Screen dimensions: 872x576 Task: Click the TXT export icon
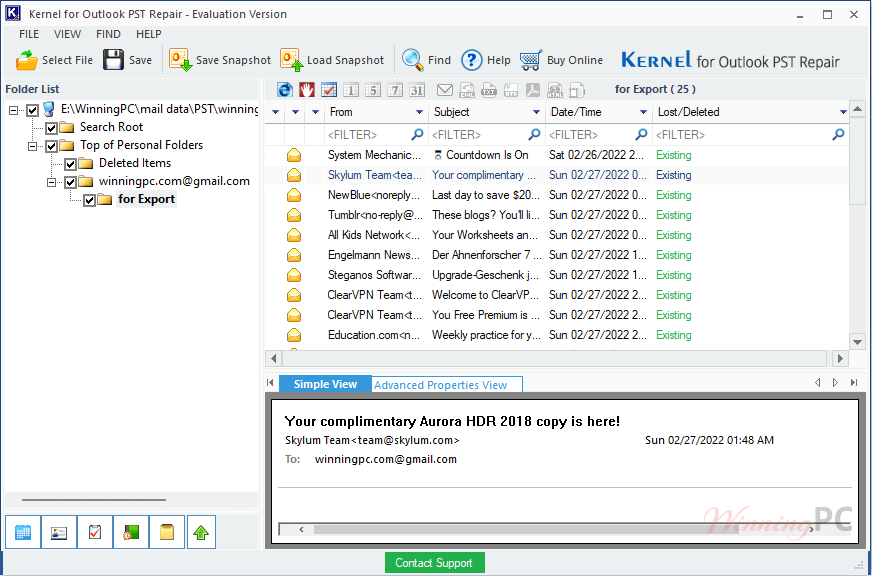tap(489, 90)
